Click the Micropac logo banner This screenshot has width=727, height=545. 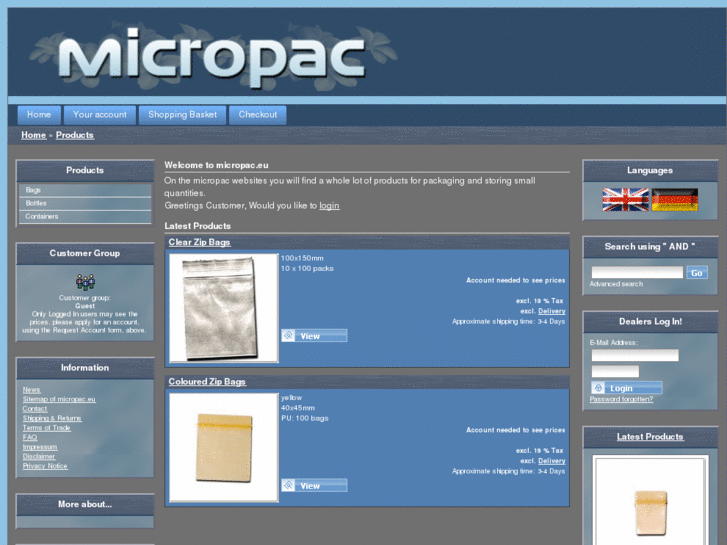(x=212, y=57)
